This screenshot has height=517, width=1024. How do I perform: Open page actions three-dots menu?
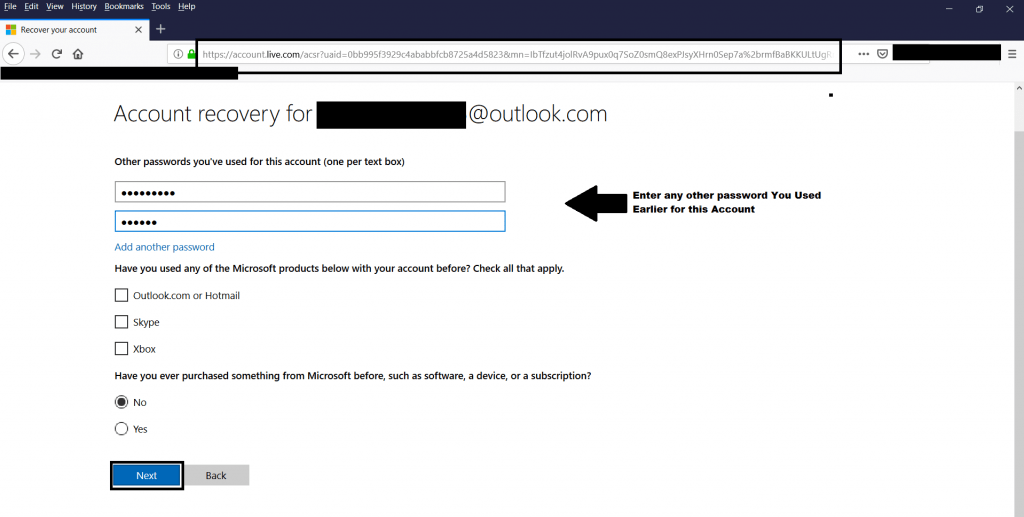(863, 54)
